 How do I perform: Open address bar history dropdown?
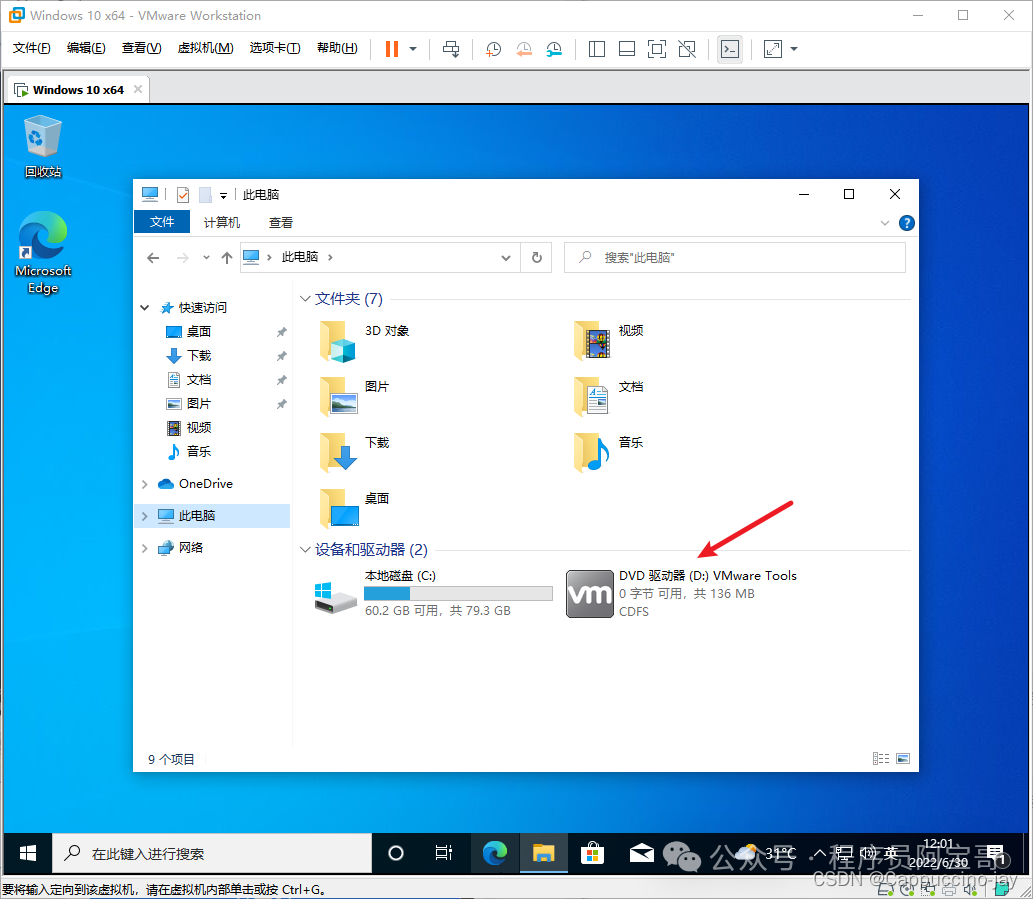506,258
